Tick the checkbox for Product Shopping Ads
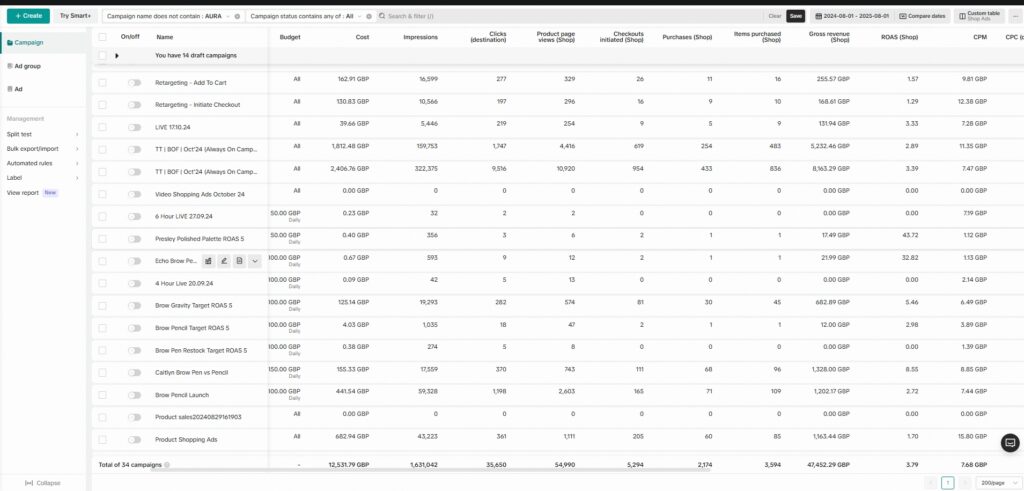This screenshot has width=1024, height=491. pyautogui.click(x=102, y=439)
